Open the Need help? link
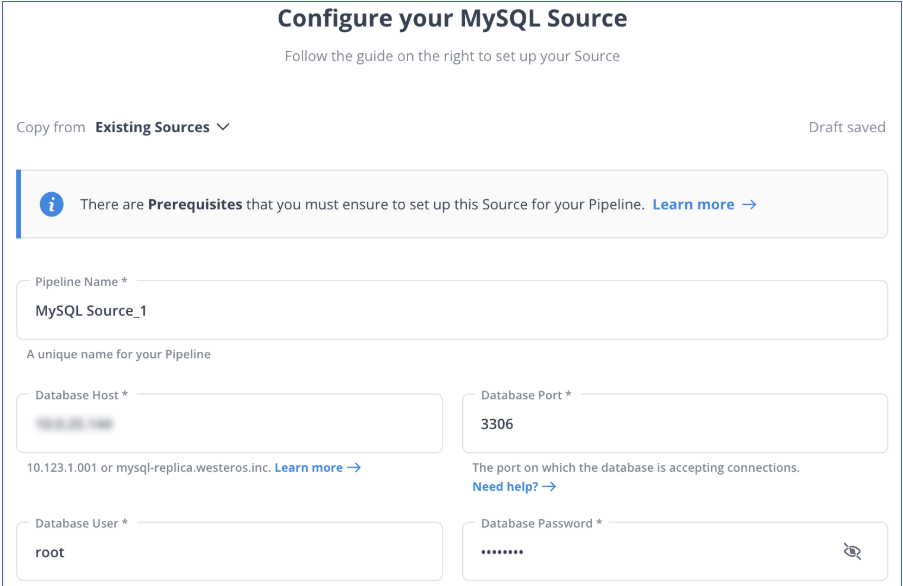The width and height of the screenshot is (903, 586). (x=514, y=486)
